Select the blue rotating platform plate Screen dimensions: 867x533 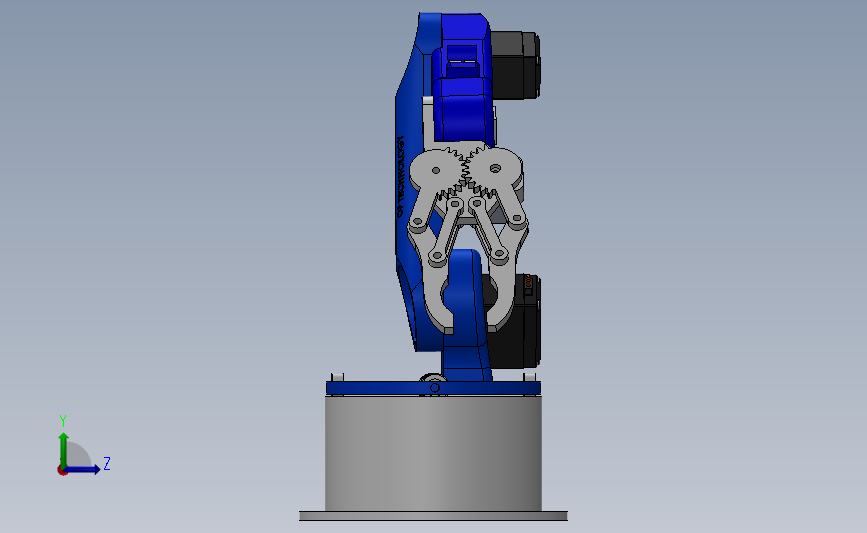pos(433,388)
